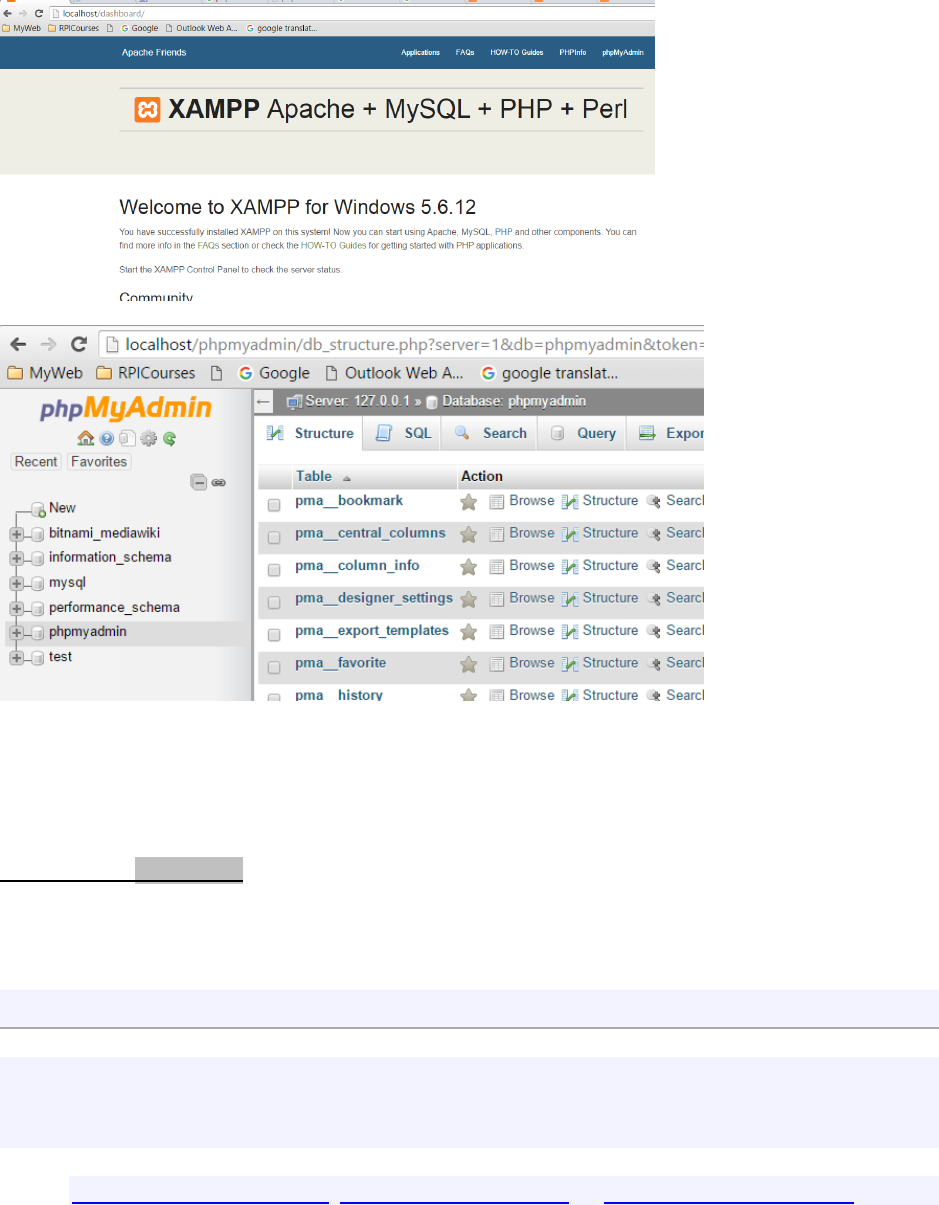Star pma__favorite table as favorite
Screen dimensions: 939x1205
tap(468, 664)
